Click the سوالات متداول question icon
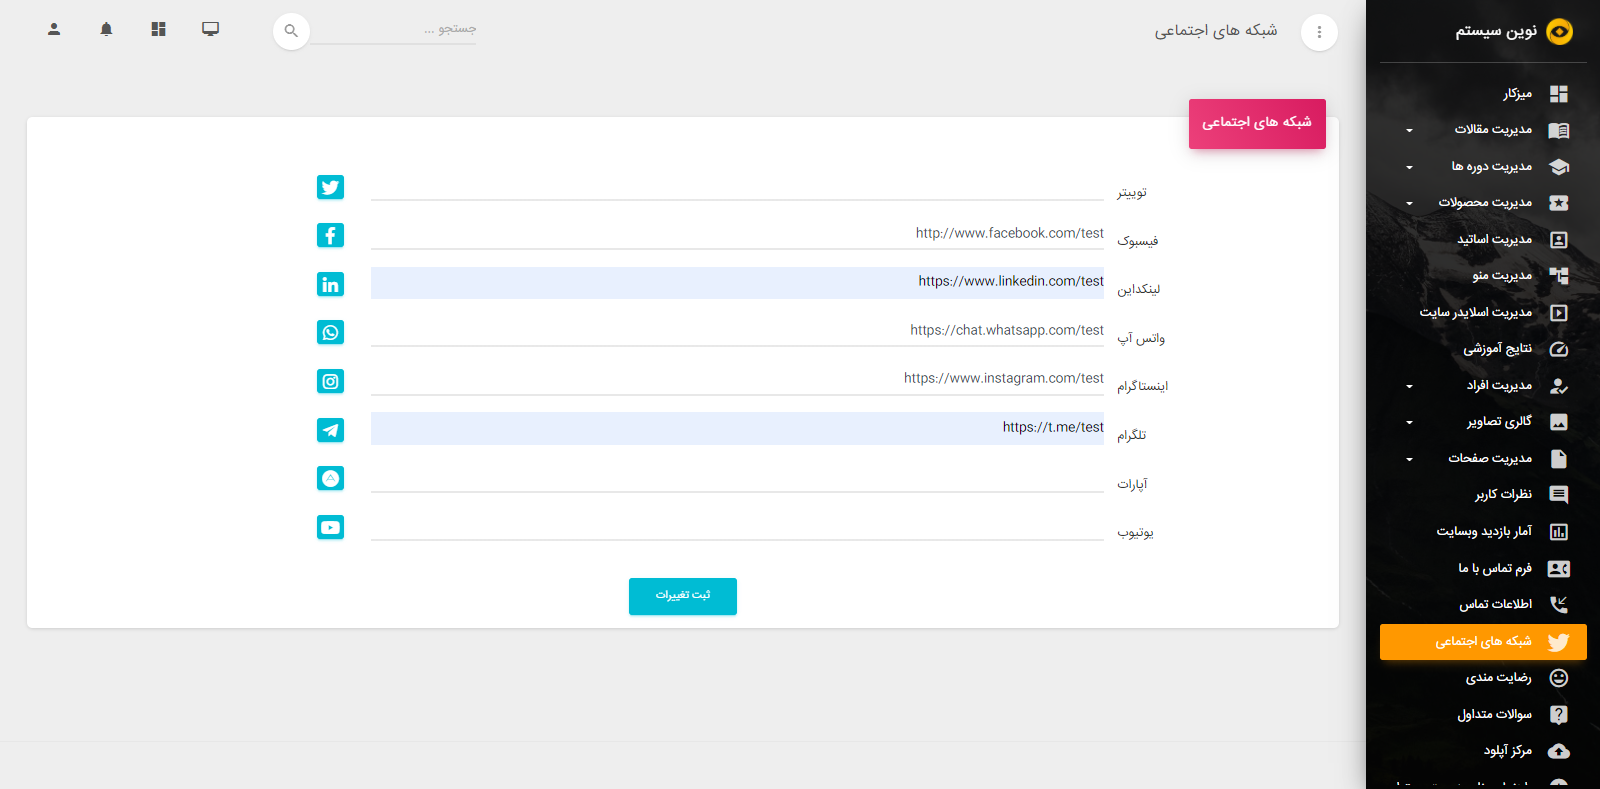The width and height of the screenshot is (1600, 789). coord(1558,715)
